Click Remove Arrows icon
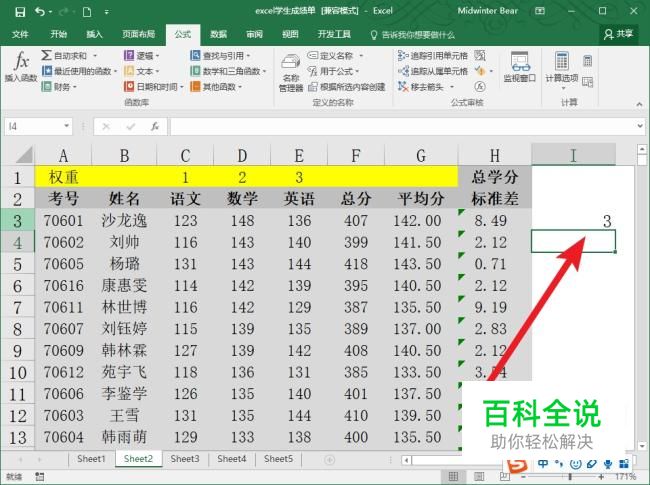 pyautogui.click(x=403, y=87)
